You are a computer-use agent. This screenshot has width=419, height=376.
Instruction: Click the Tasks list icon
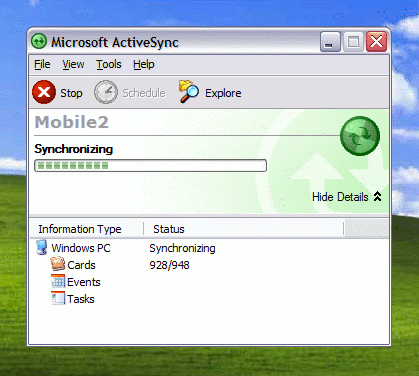58,298
